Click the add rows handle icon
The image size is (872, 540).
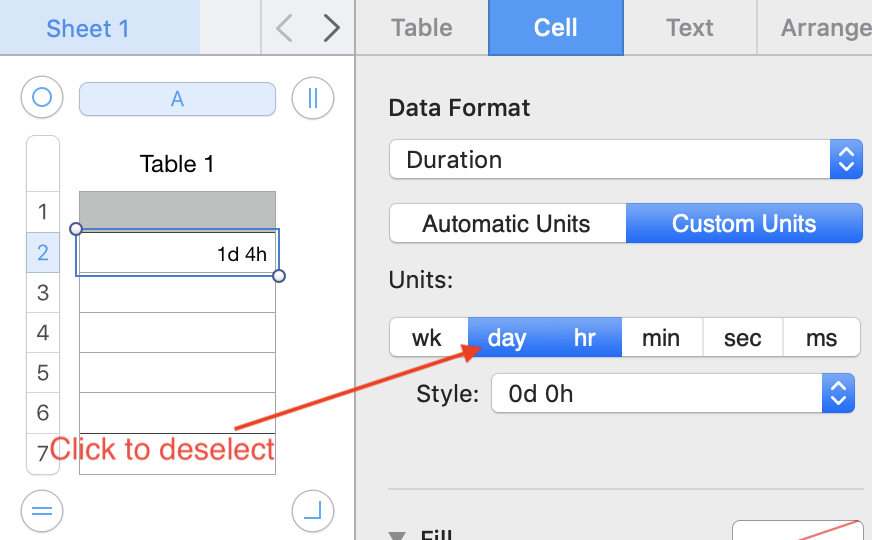pyautogui.click(x=42, y=511)
